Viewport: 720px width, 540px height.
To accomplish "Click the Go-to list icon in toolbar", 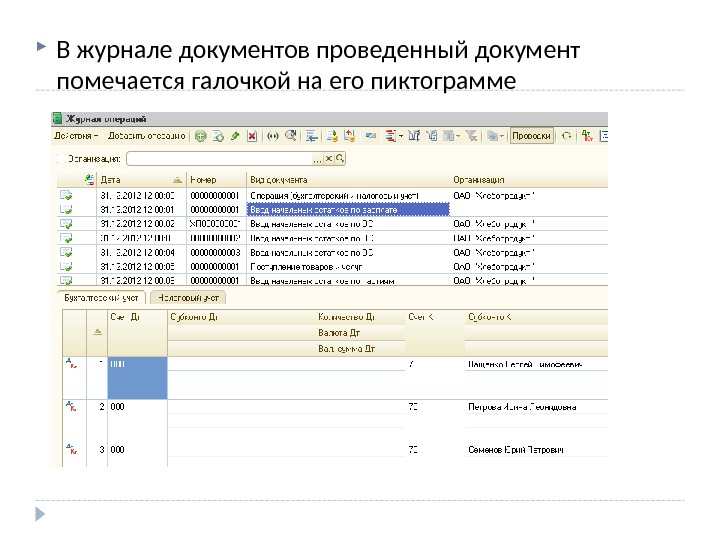I will (x=390, y=136).
